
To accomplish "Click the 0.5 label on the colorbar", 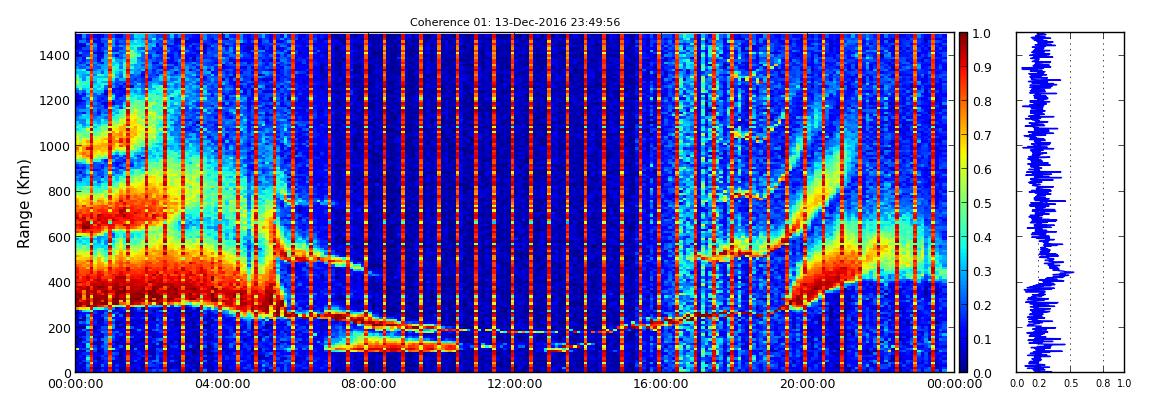I will pyautogui.click(x=982, y=203).
